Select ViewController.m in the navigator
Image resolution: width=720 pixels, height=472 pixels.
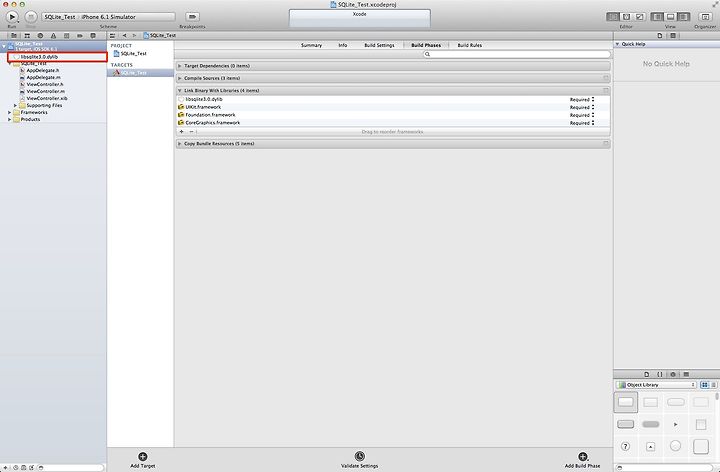click(45, 91)
